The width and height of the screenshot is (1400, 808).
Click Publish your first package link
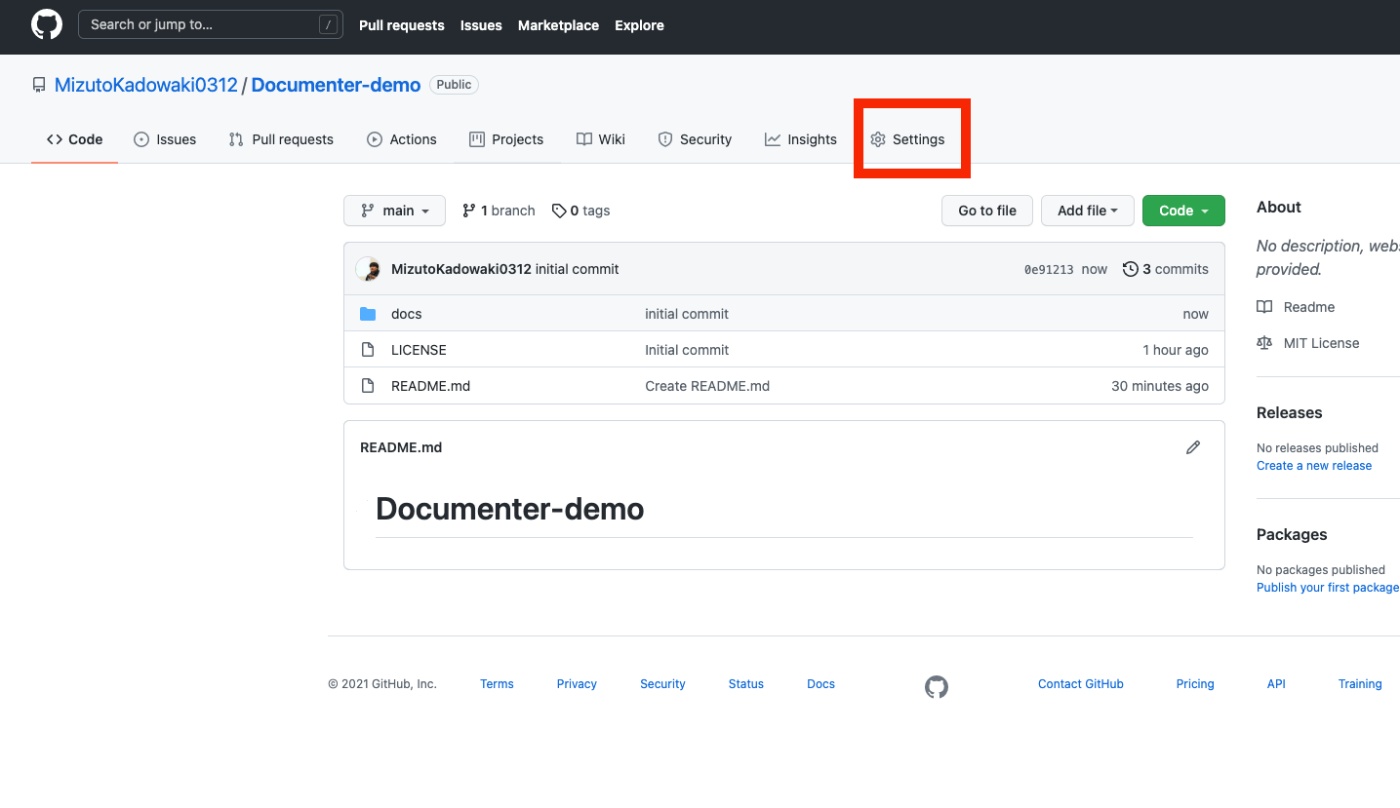1328,588
